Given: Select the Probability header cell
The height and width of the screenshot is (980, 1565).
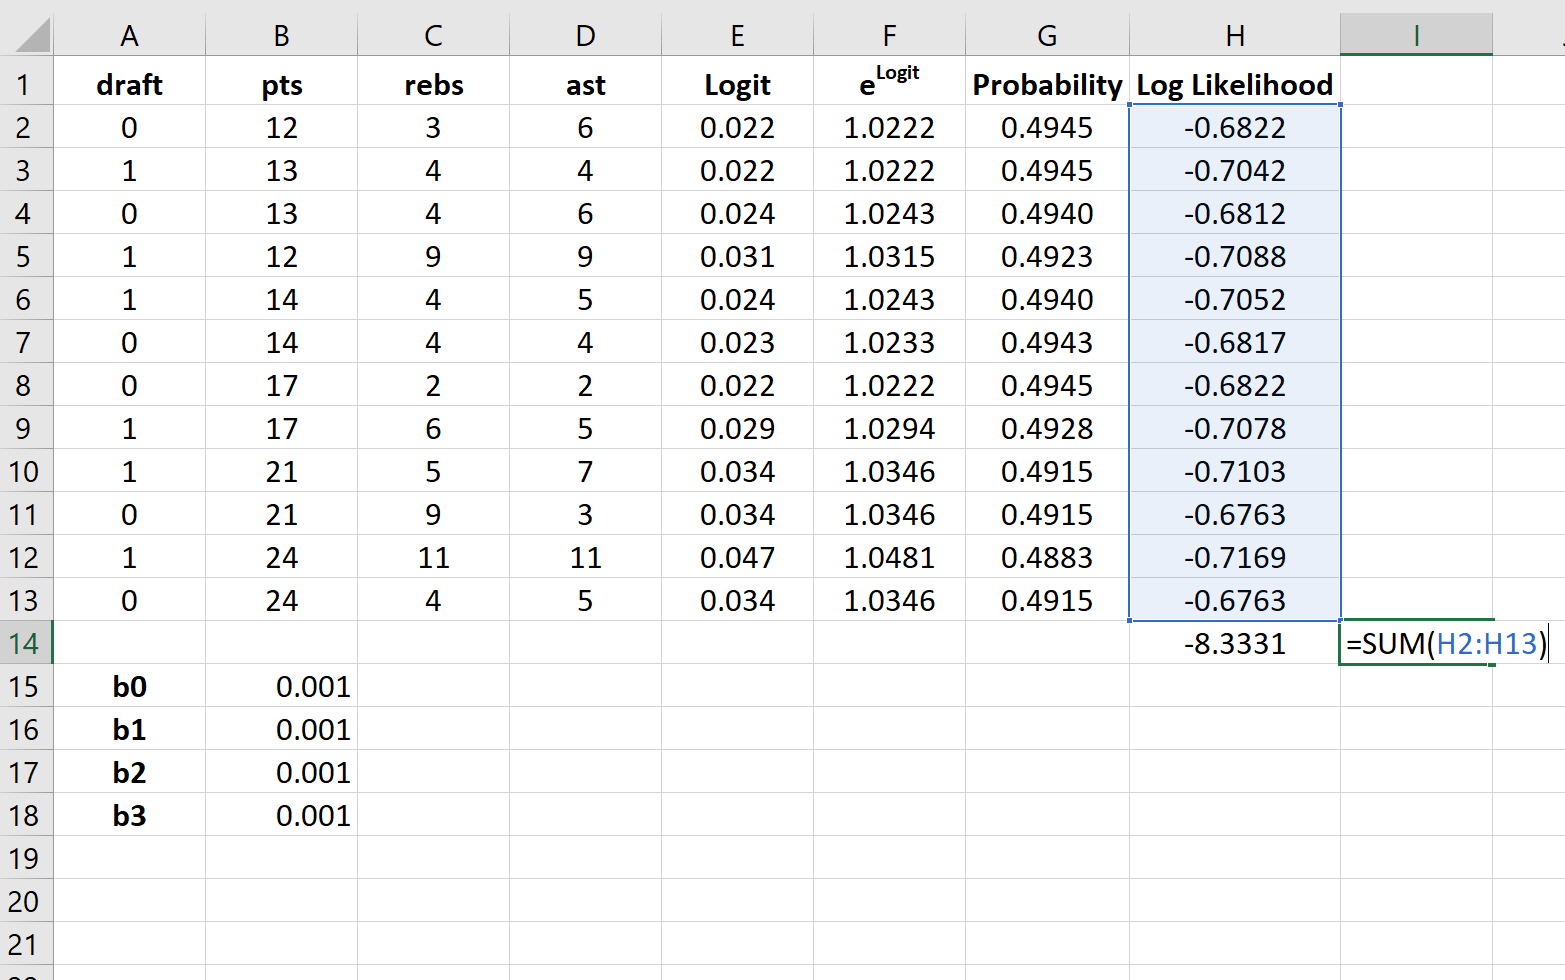Looking at the screenshot, I should pyautogui.click(x=1046, y=85).
